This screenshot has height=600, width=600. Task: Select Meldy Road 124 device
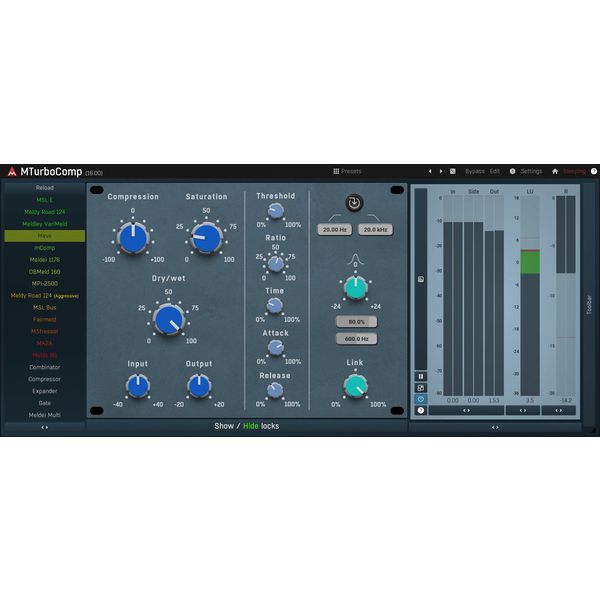pyautogui.click(x=45, y=212)
